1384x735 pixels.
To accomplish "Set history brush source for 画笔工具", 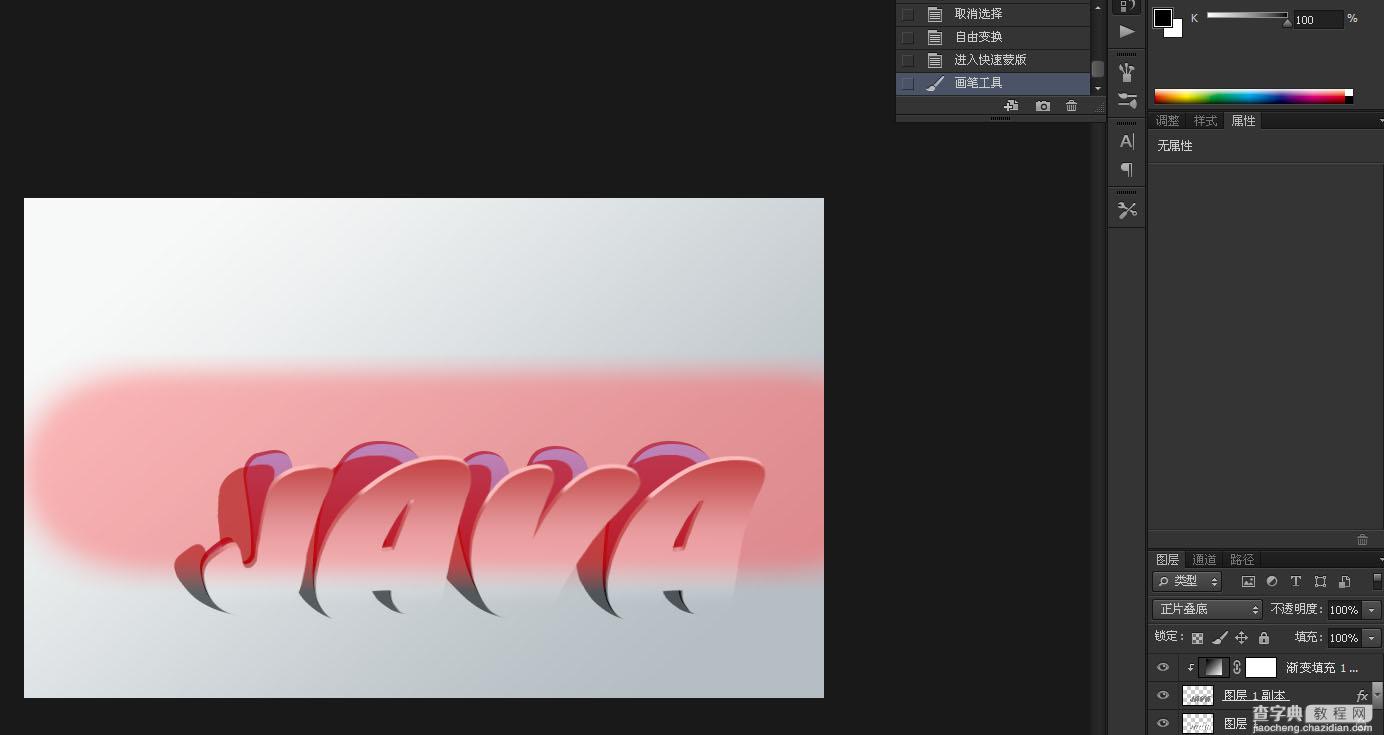I will coord(908,83).
